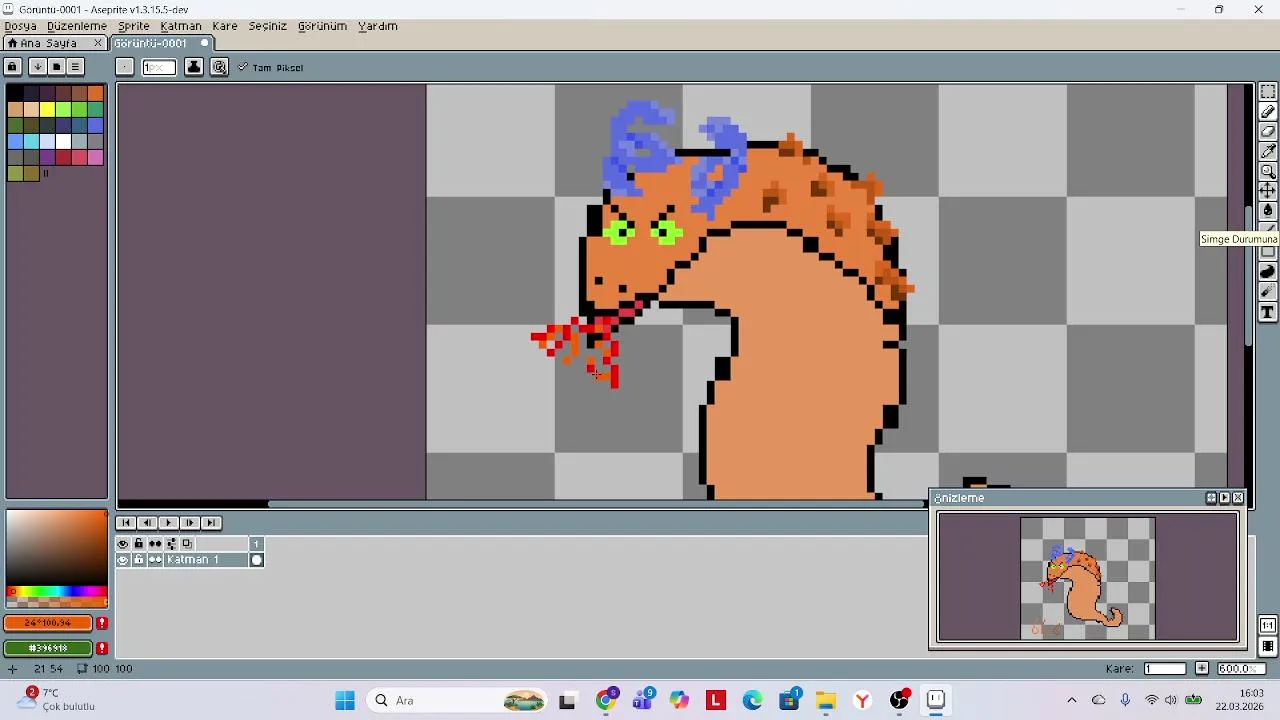Open the palette options menu
This screenshot has width=1280, height=720.
(x=75, y=67)
